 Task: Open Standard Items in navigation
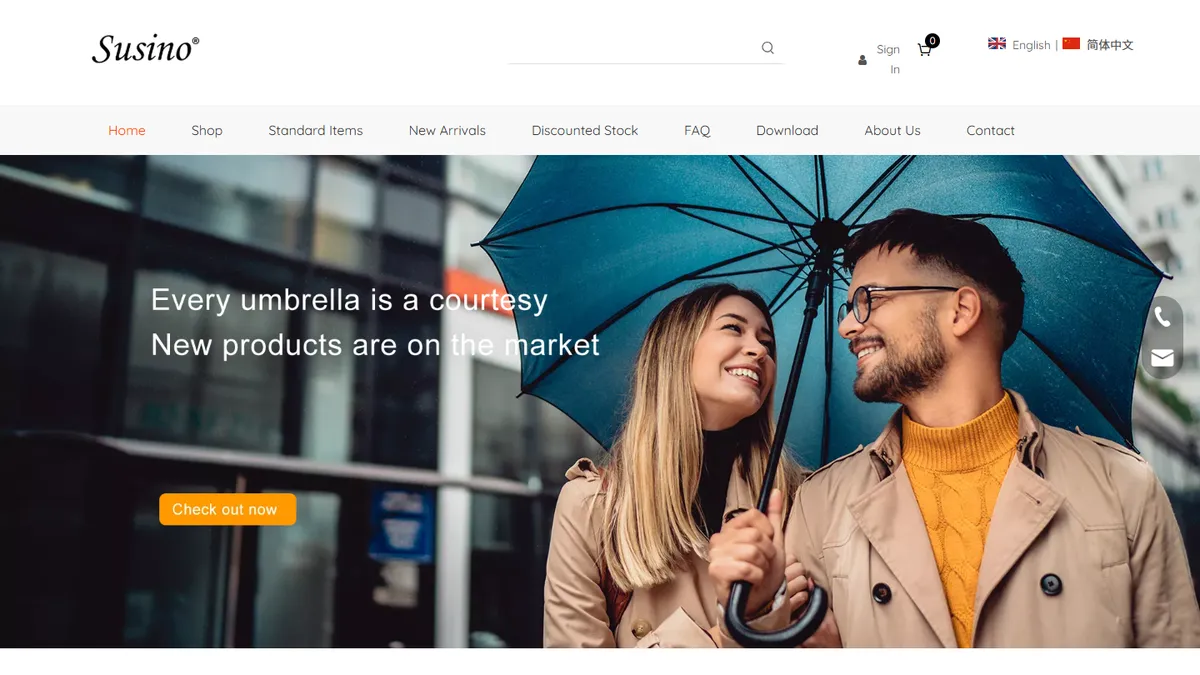click(x=315, y=130)
